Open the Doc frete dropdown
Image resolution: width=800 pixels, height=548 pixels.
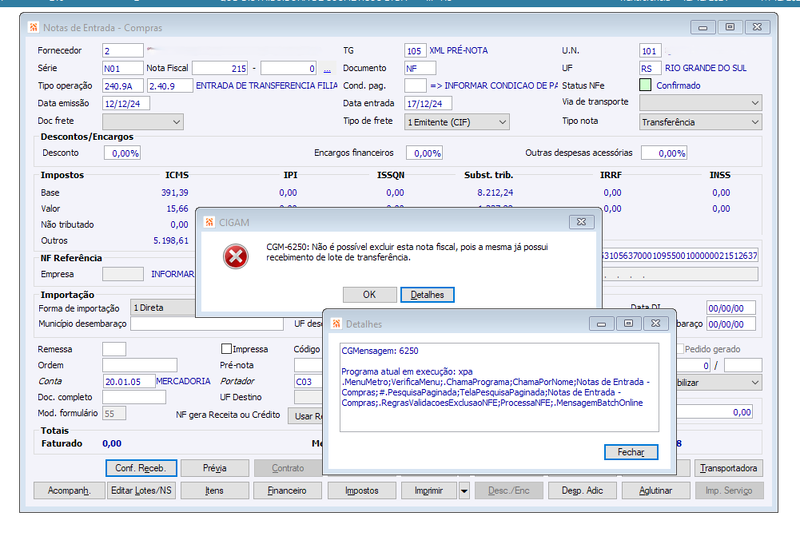143,122
